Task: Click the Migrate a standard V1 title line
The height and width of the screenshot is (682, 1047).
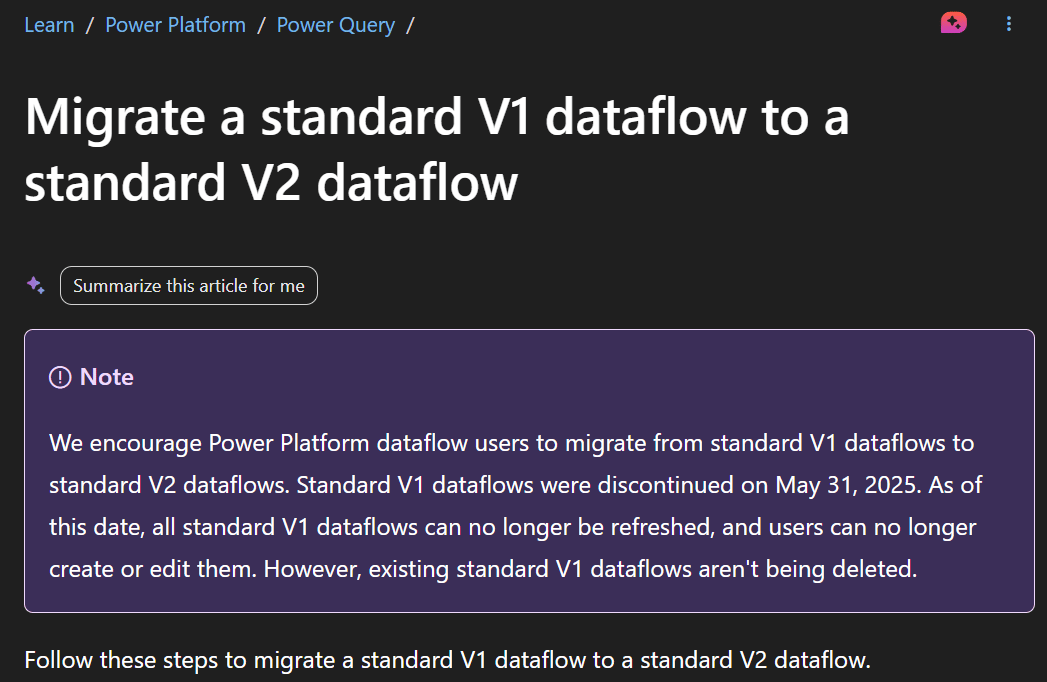Action: click(x=437, y=117)
